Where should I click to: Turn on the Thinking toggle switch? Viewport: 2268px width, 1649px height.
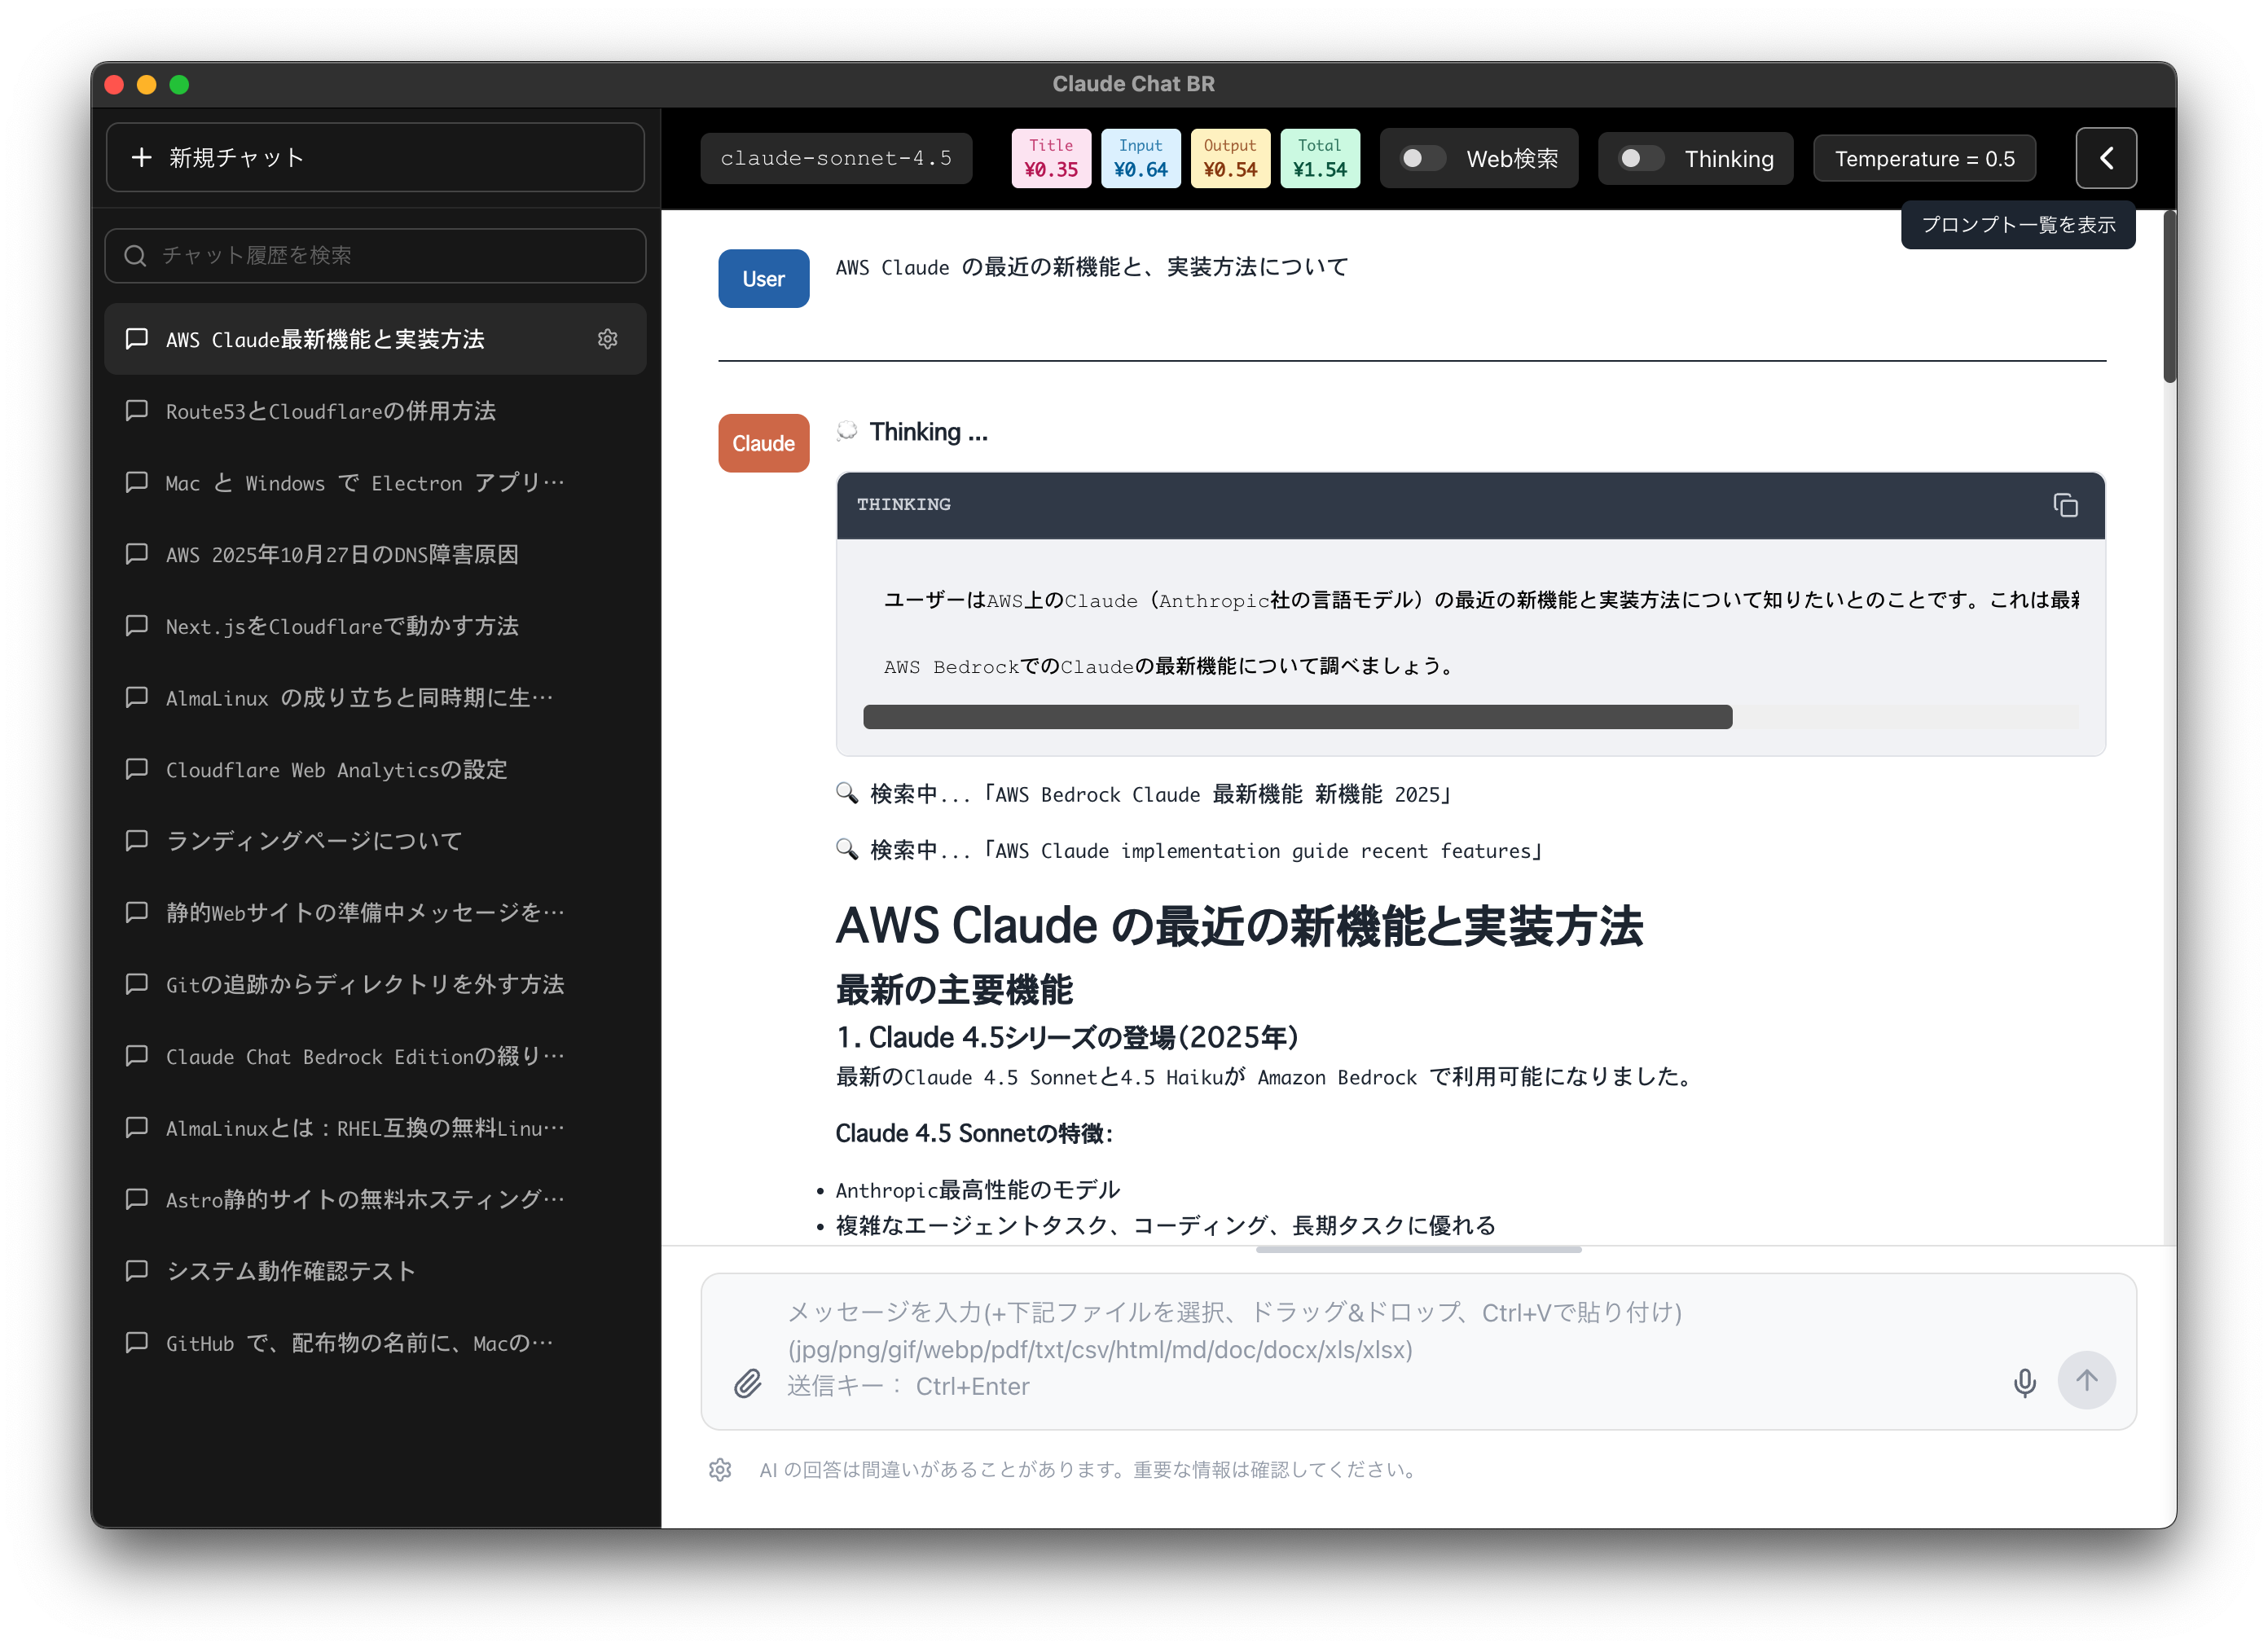pos(1640,158)
